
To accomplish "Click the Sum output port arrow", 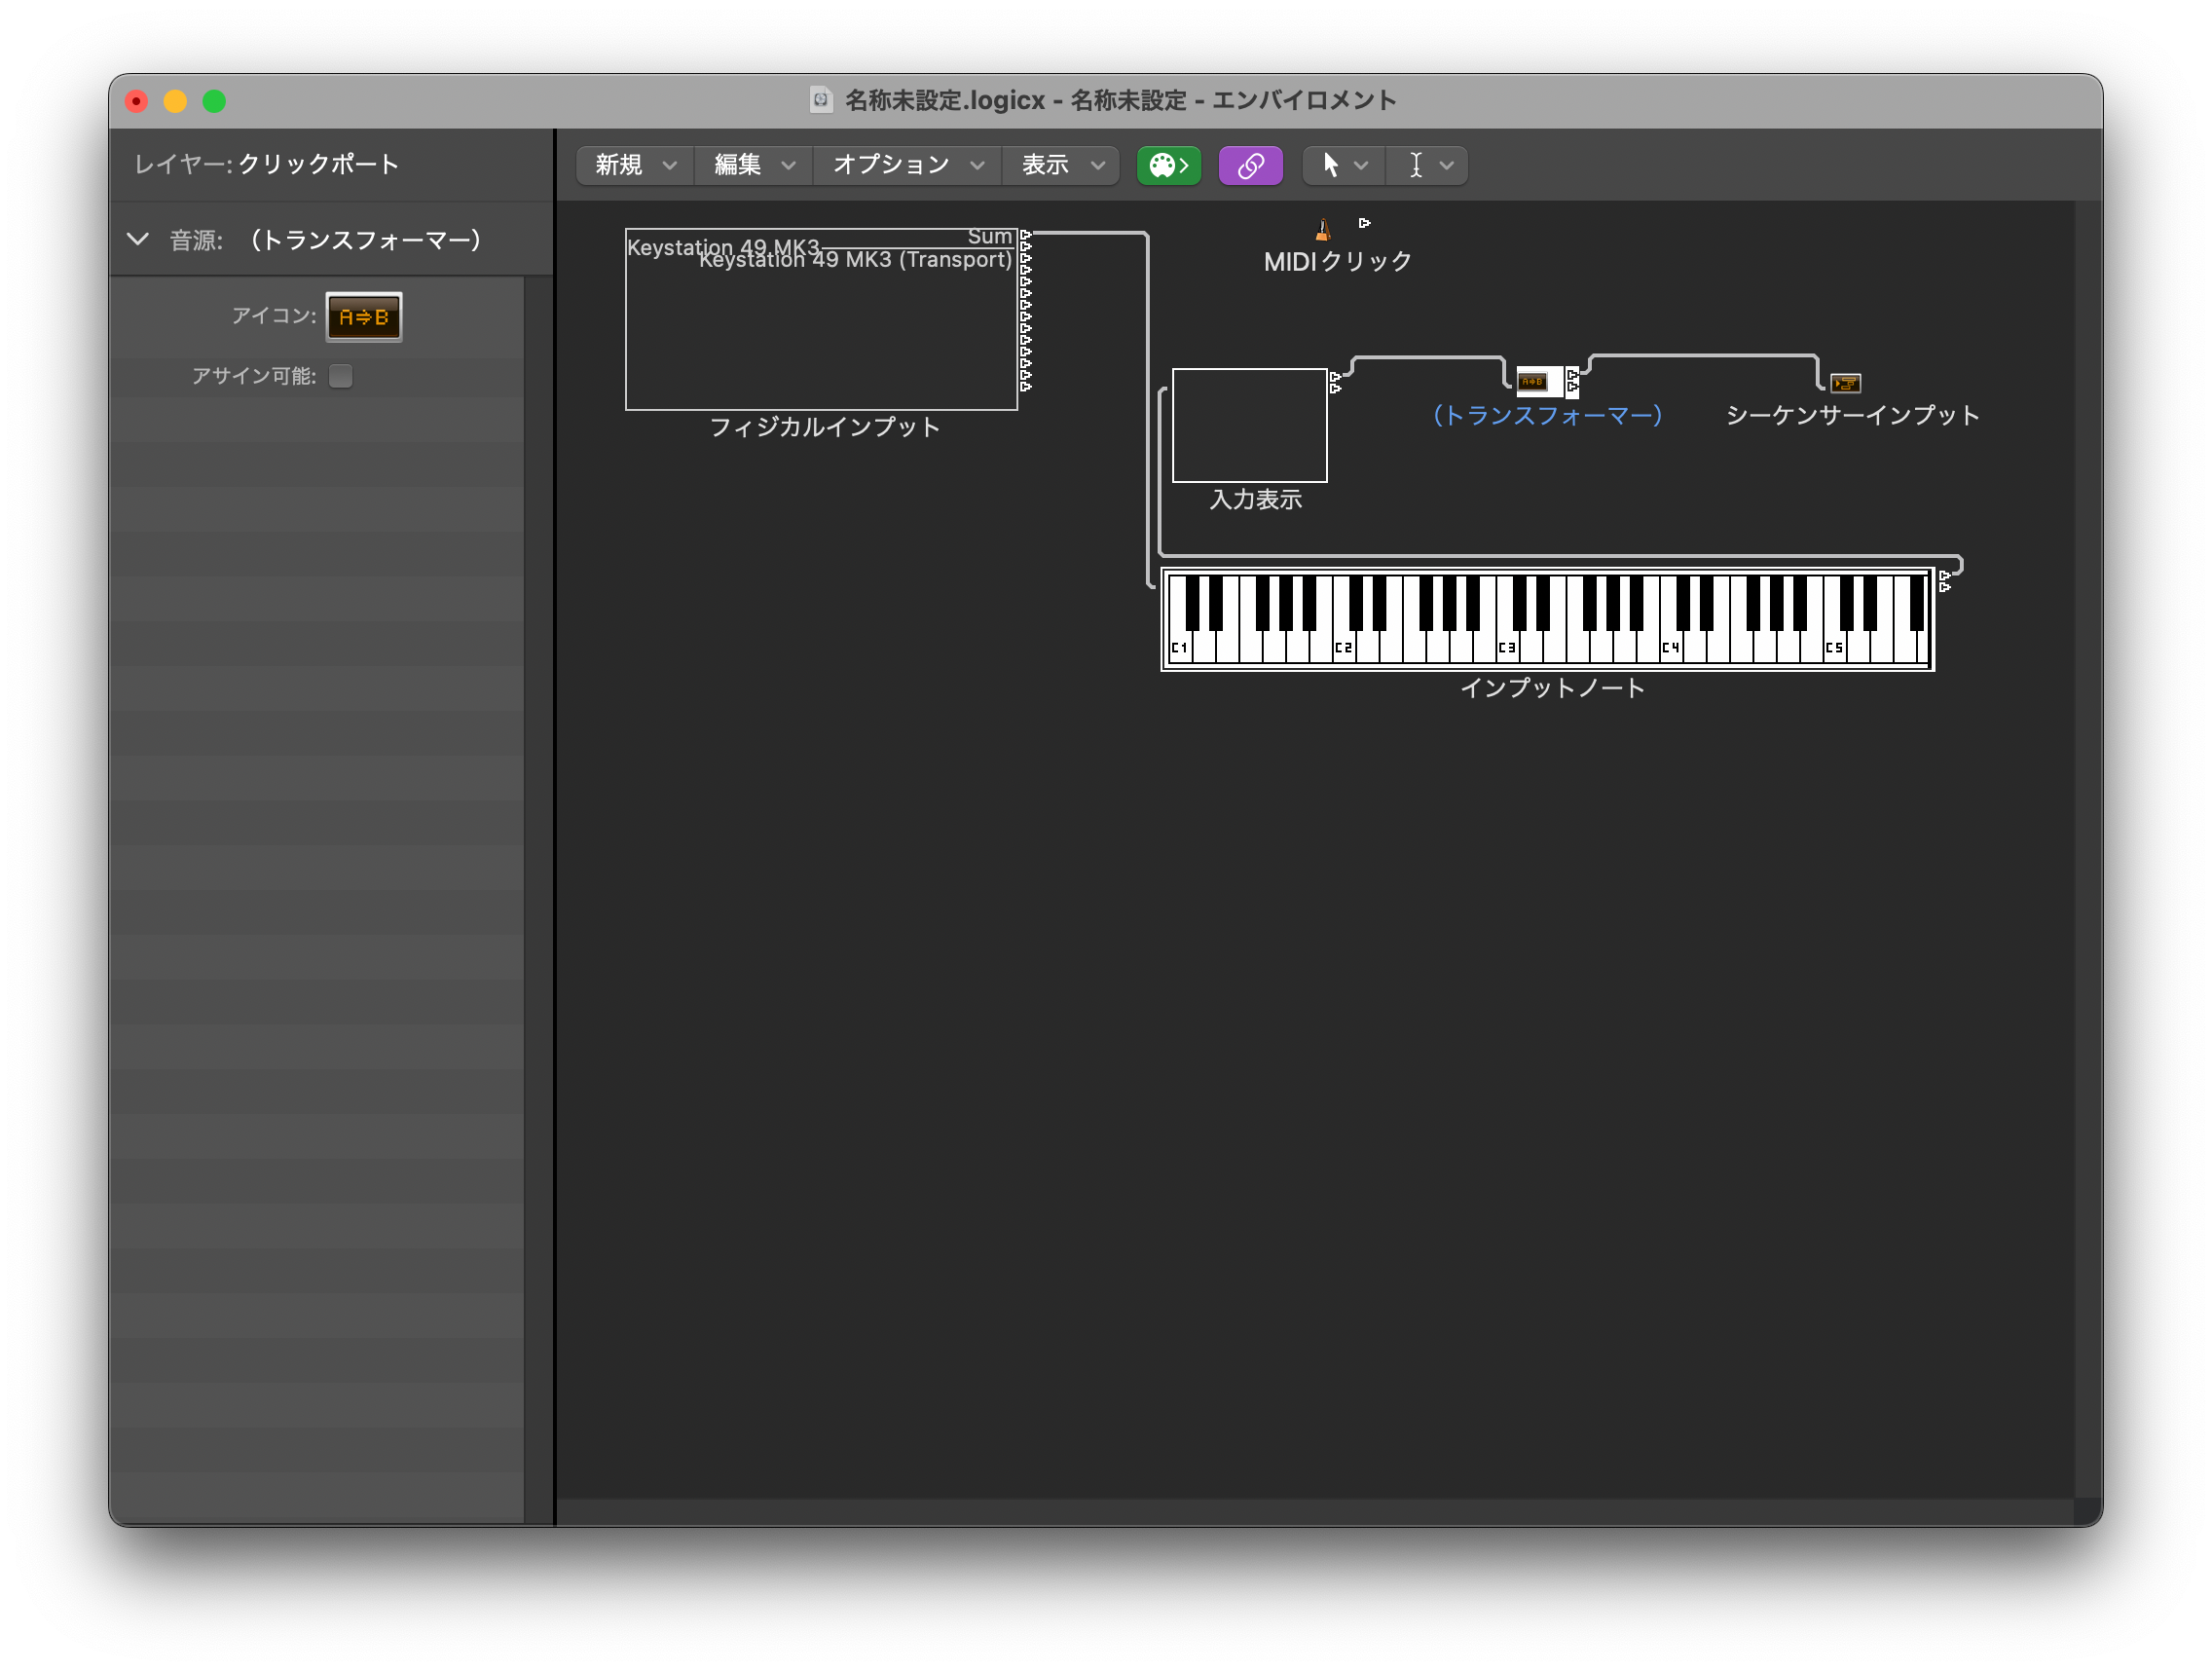I will pos(1025,235).
